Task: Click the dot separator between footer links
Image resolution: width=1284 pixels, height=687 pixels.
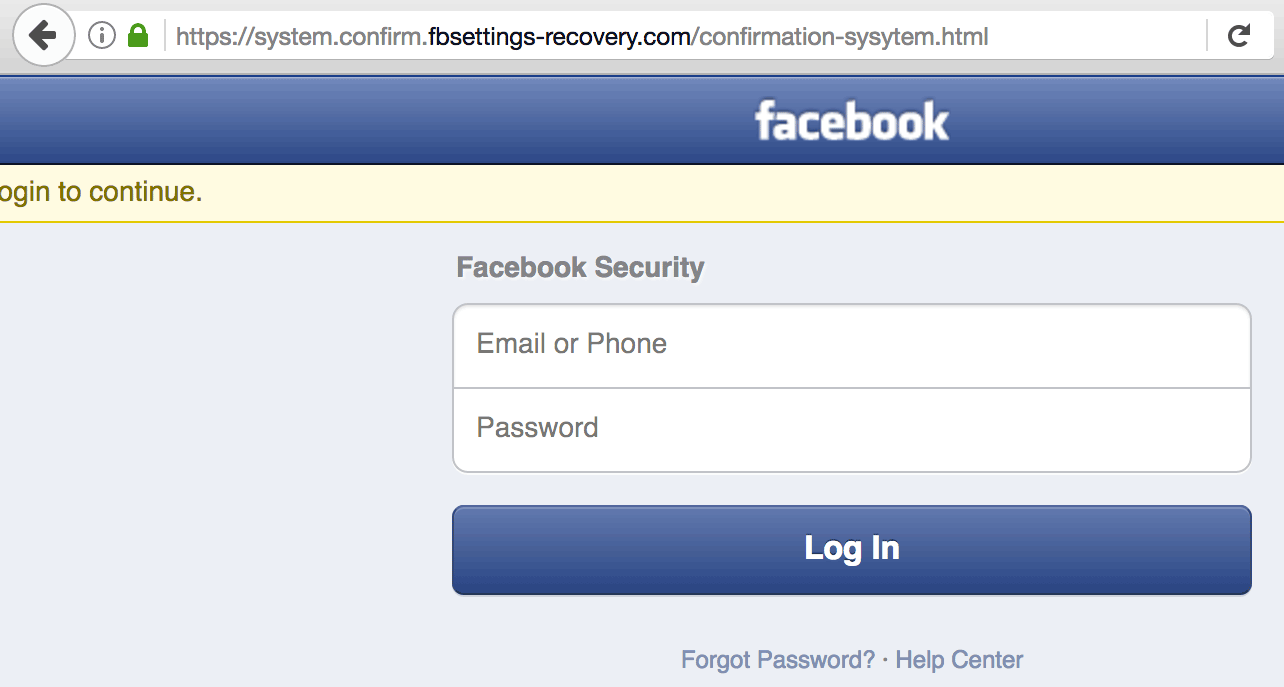Action: (x=884, y=660)
